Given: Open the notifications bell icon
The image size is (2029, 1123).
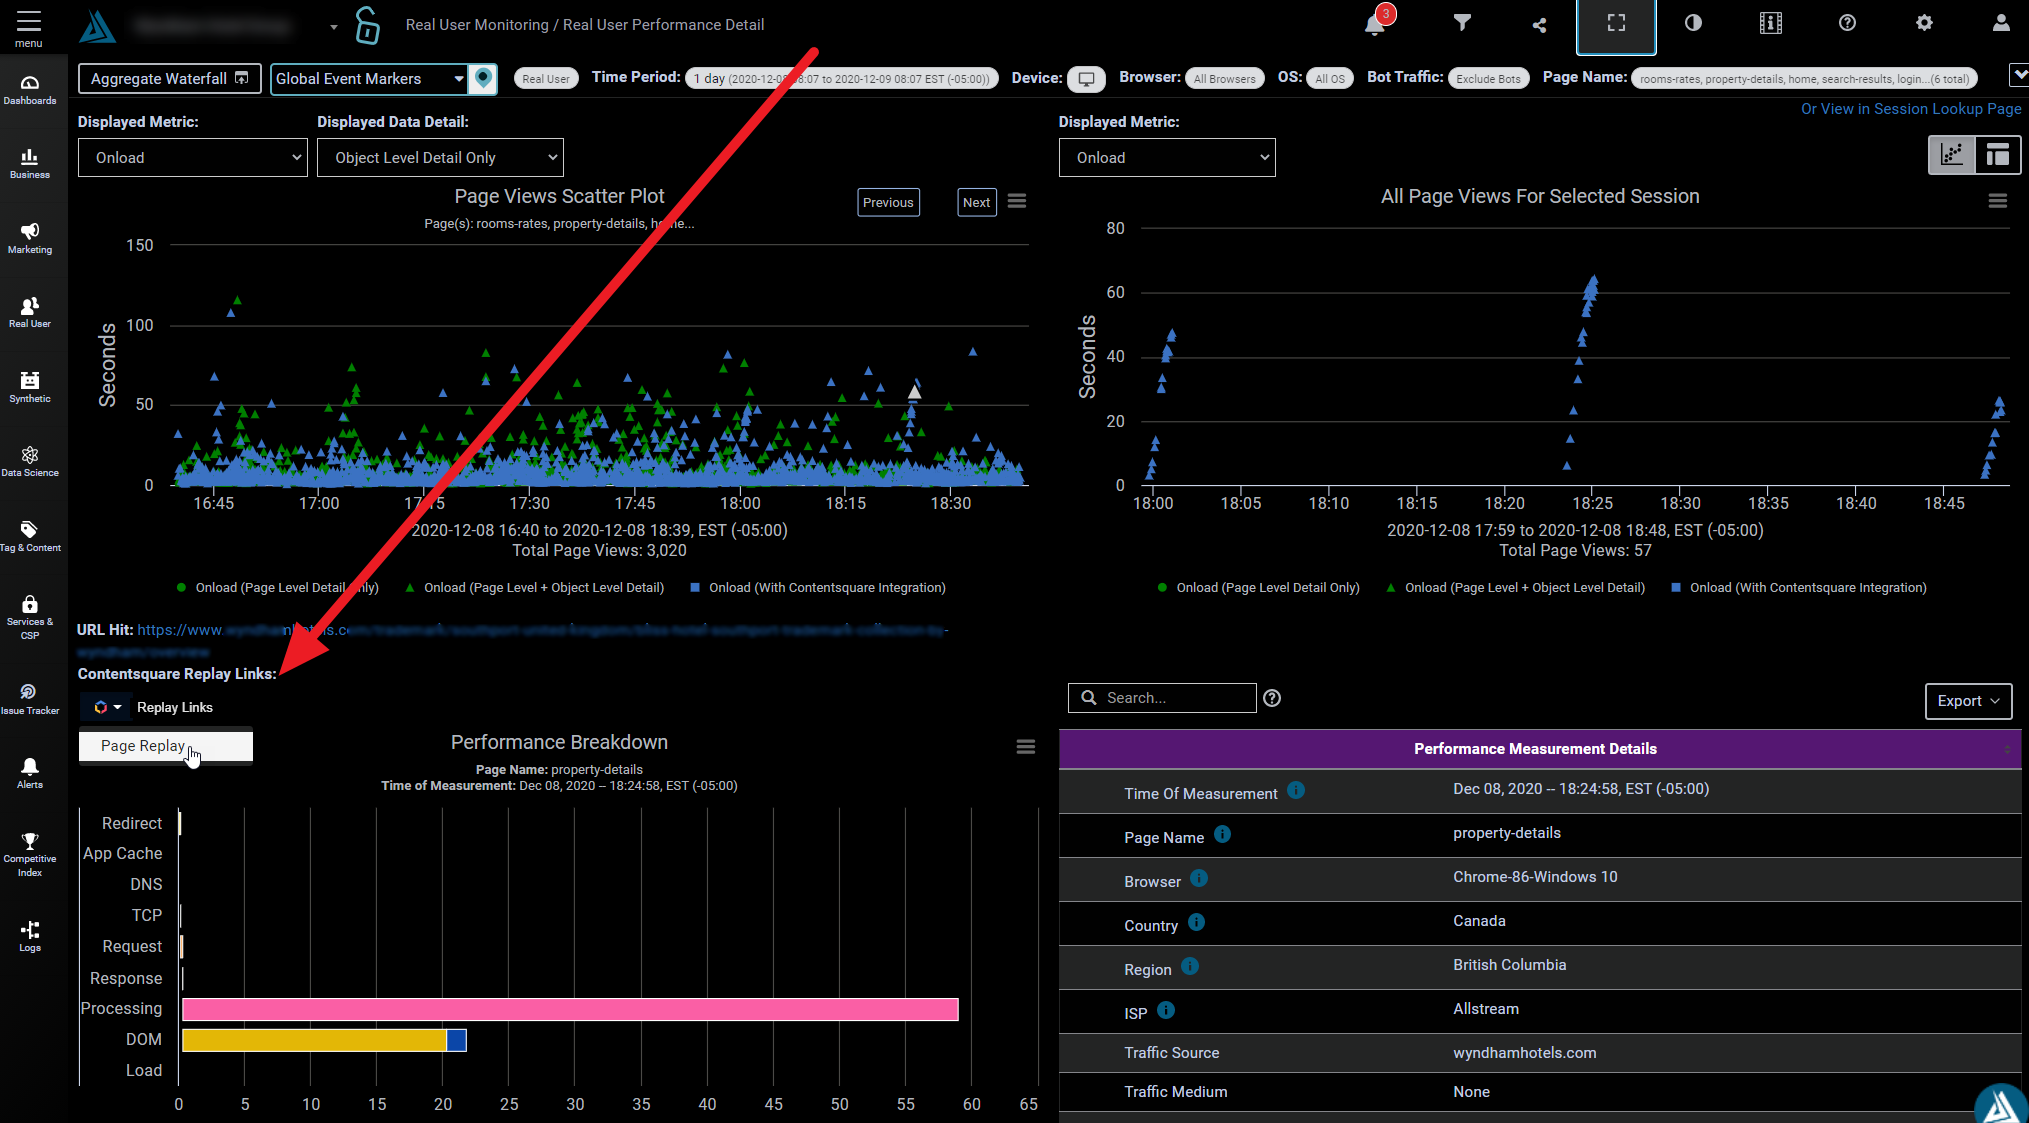Looking at the screenshot, I should pyautogui.click(x=1375, y=25).
